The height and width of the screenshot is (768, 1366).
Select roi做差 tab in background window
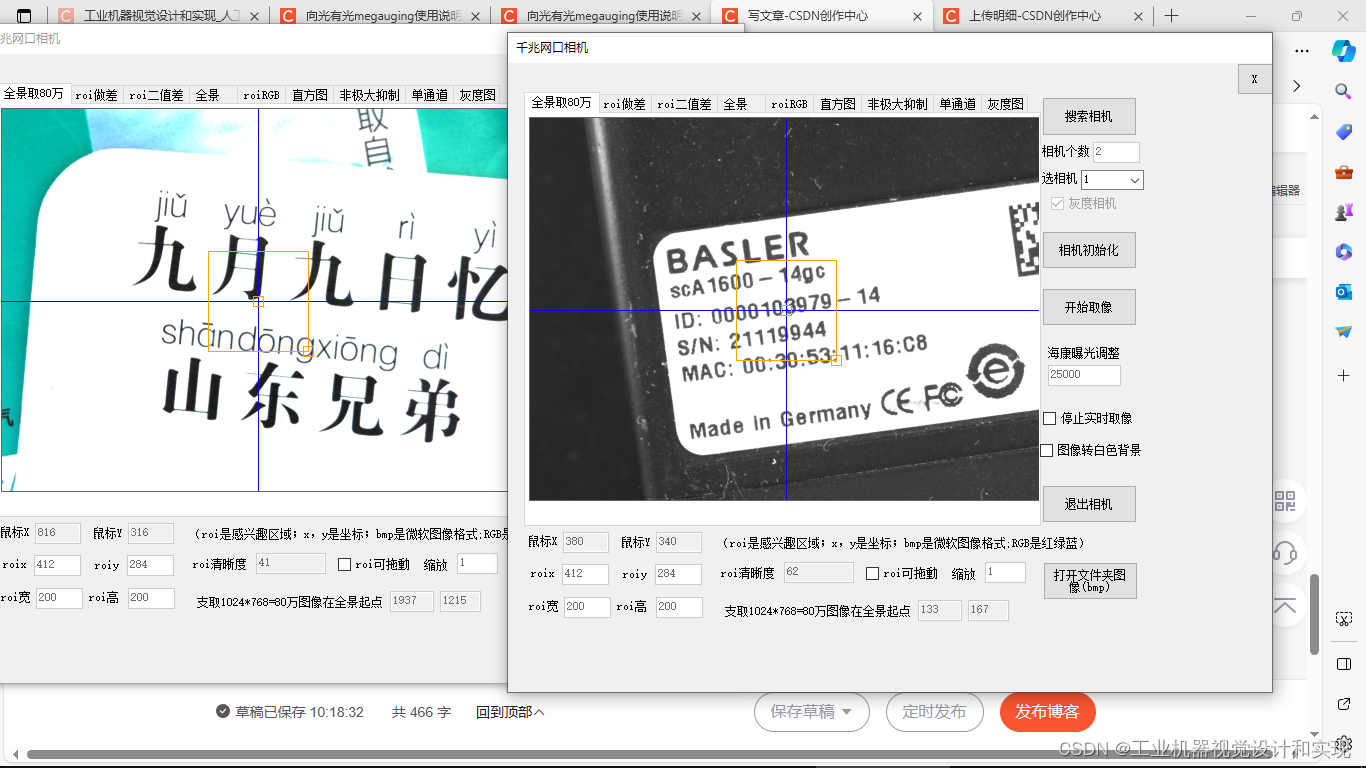coord(96,95)
